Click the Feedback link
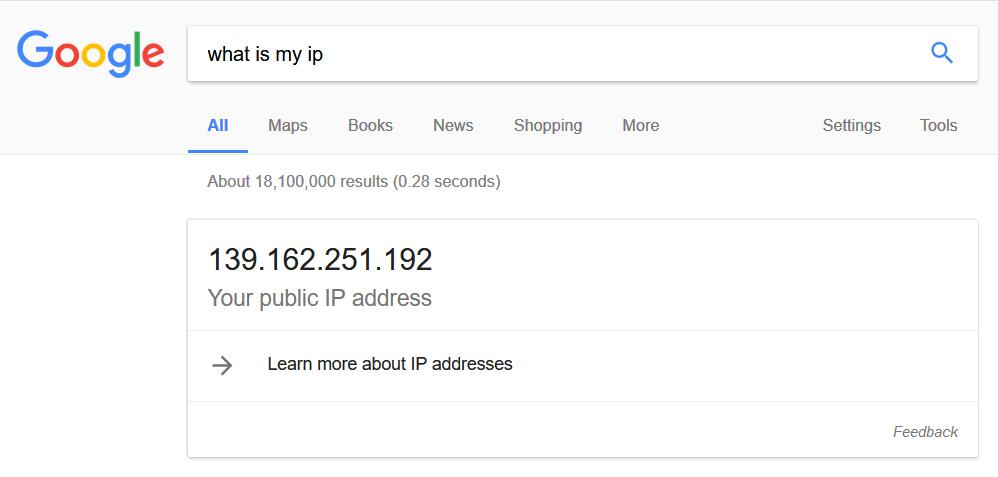 925,432
